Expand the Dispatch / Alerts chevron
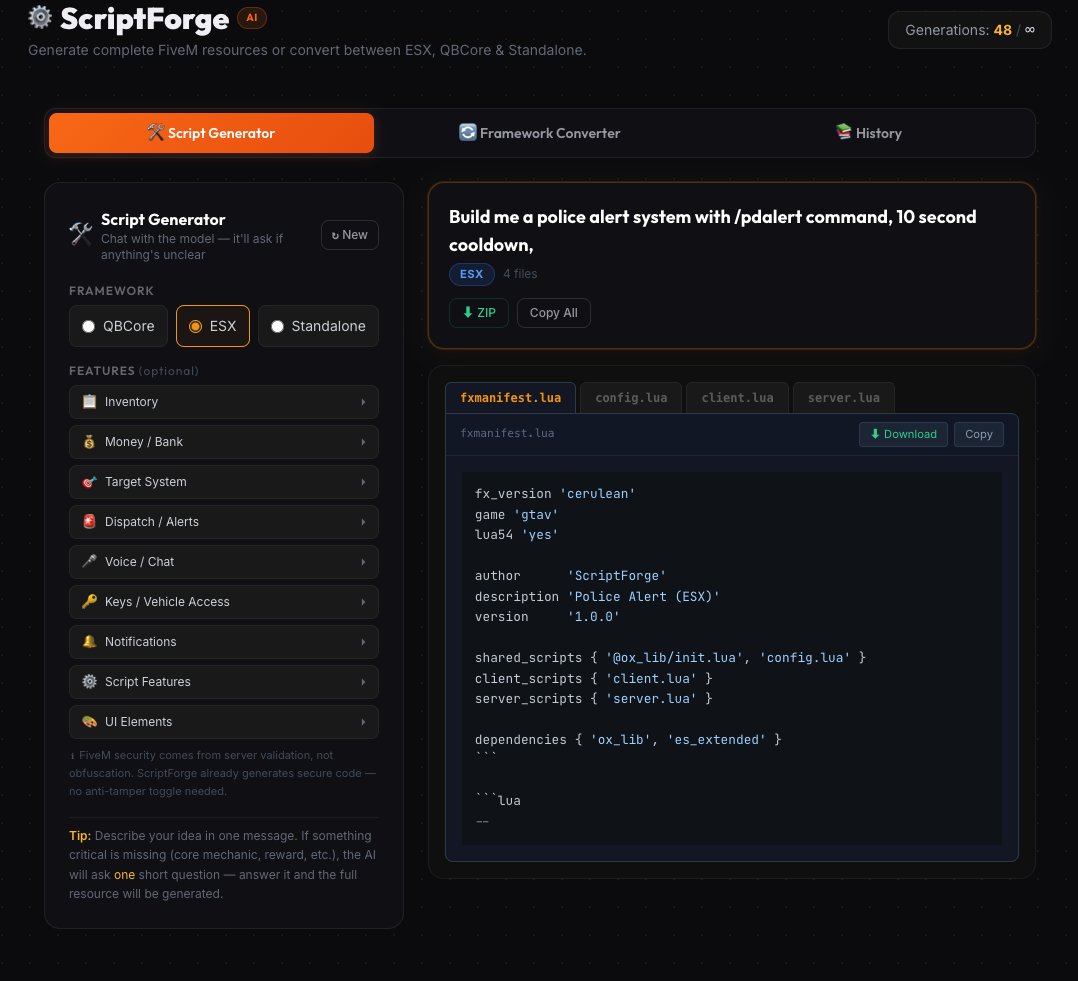 [363, 522]
